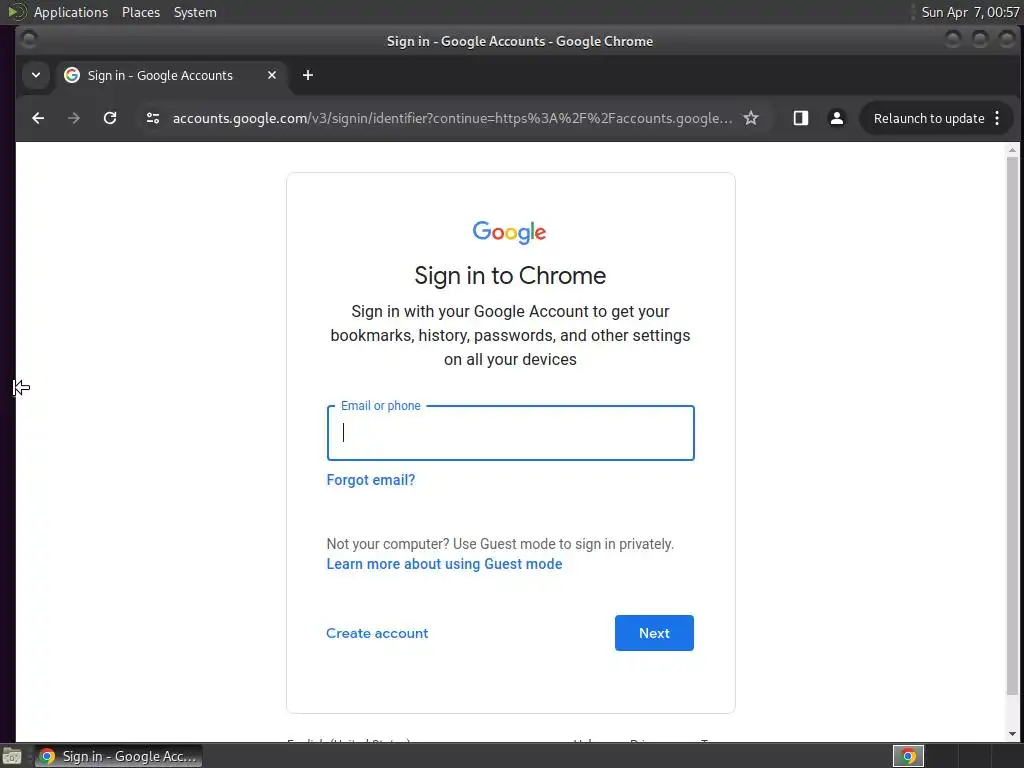Image resolution: width=1024 pixels, height=768 pixels.
Task: Click the scrollbar up arrow
Action: [1012, 150]
